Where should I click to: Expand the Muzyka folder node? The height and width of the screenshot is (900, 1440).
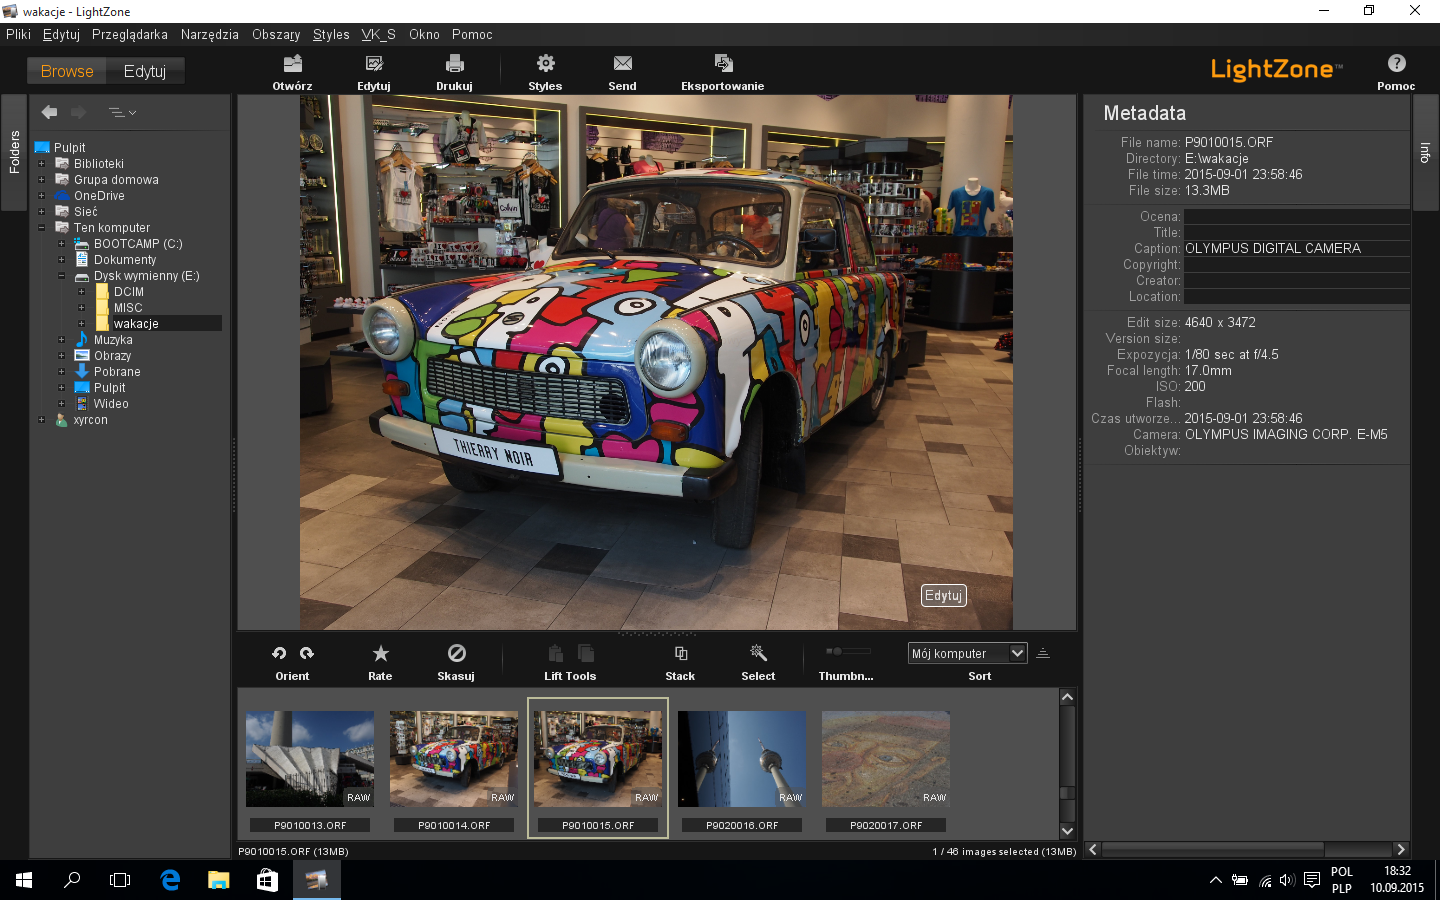coord(61,340)
